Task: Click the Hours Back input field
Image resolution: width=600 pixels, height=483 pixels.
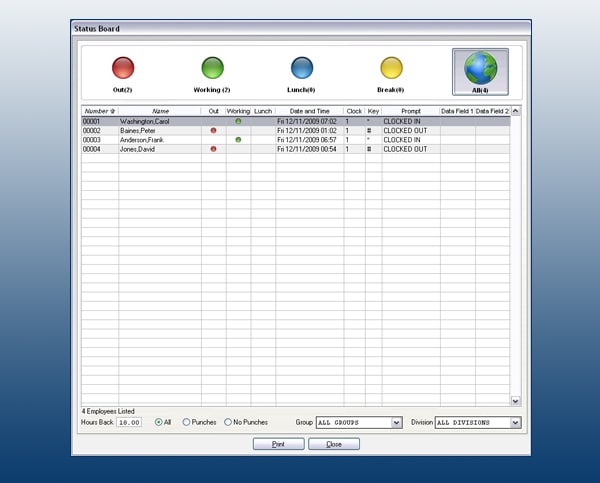Action: (129, 423)
